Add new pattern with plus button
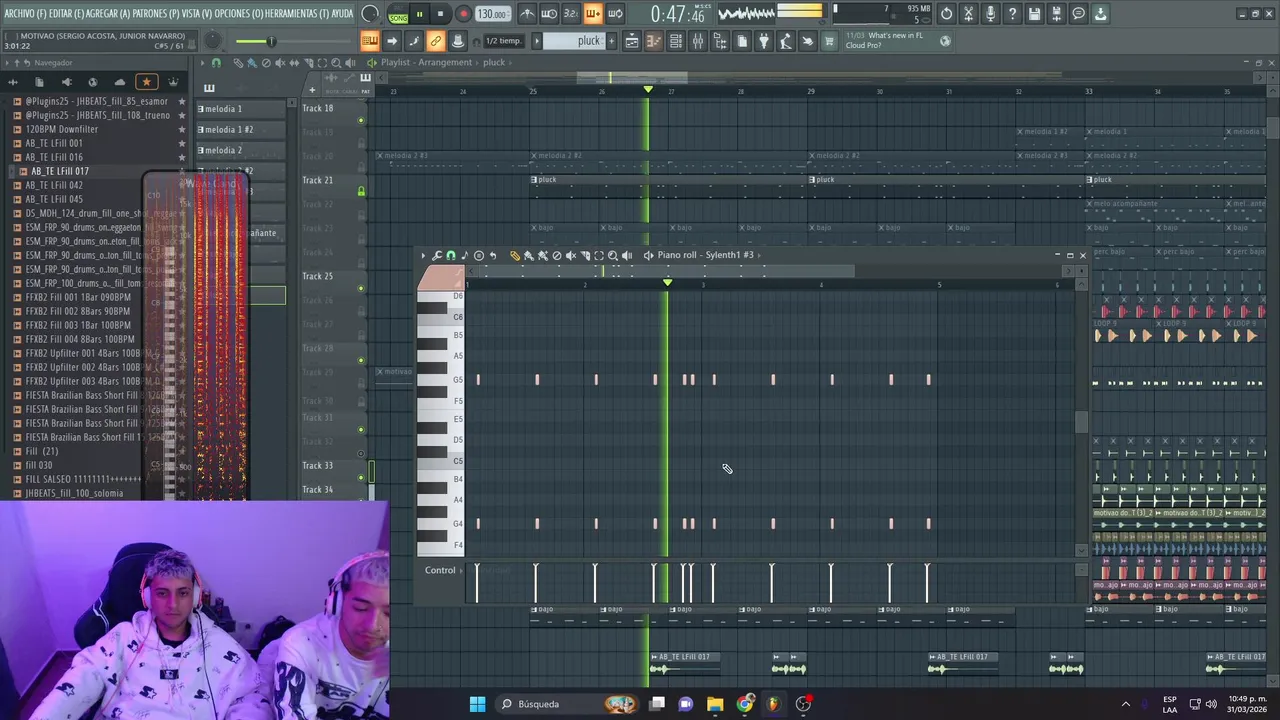The height and width of the screenshot is (720, 1280). [611, 41]
